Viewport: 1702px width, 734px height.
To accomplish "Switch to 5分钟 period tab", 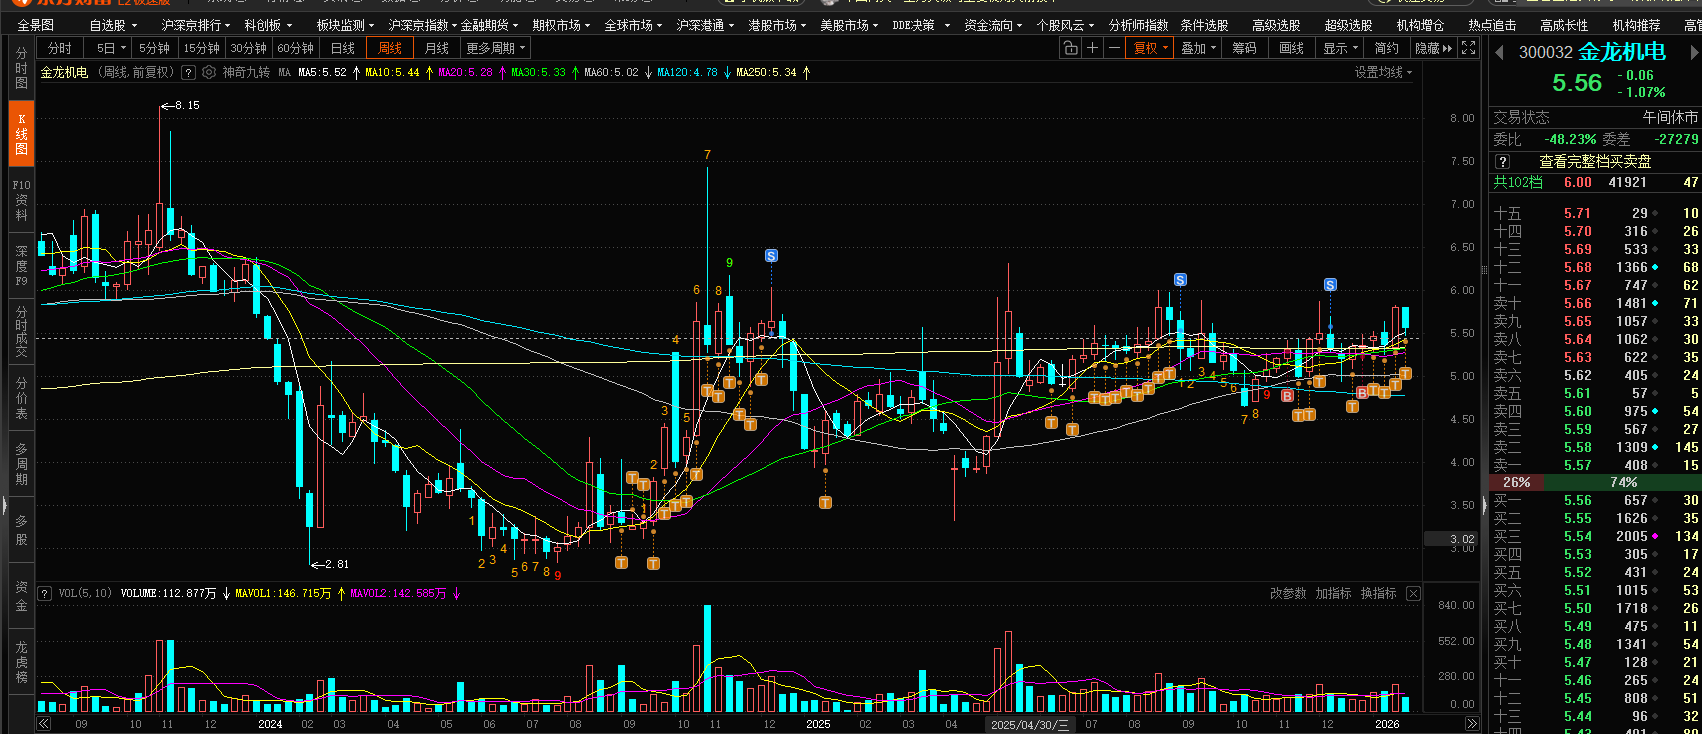I will pyautogui.click(x=154, y=48).
